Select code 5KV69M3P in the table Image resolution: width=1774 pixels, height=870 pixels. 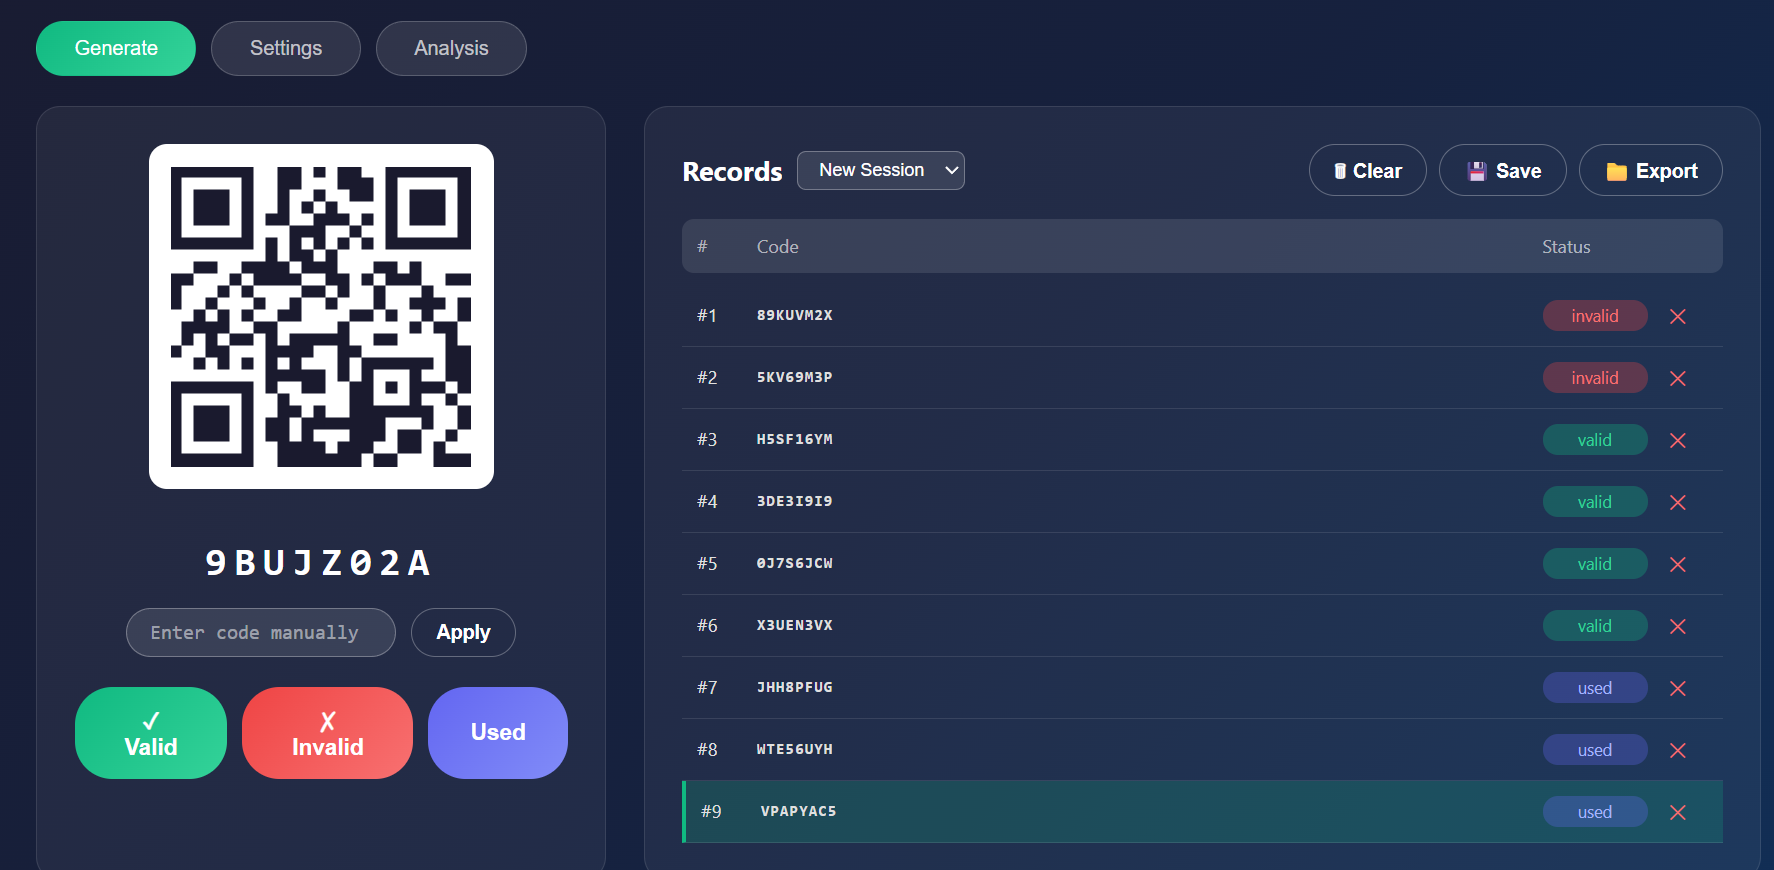(795, 377)
